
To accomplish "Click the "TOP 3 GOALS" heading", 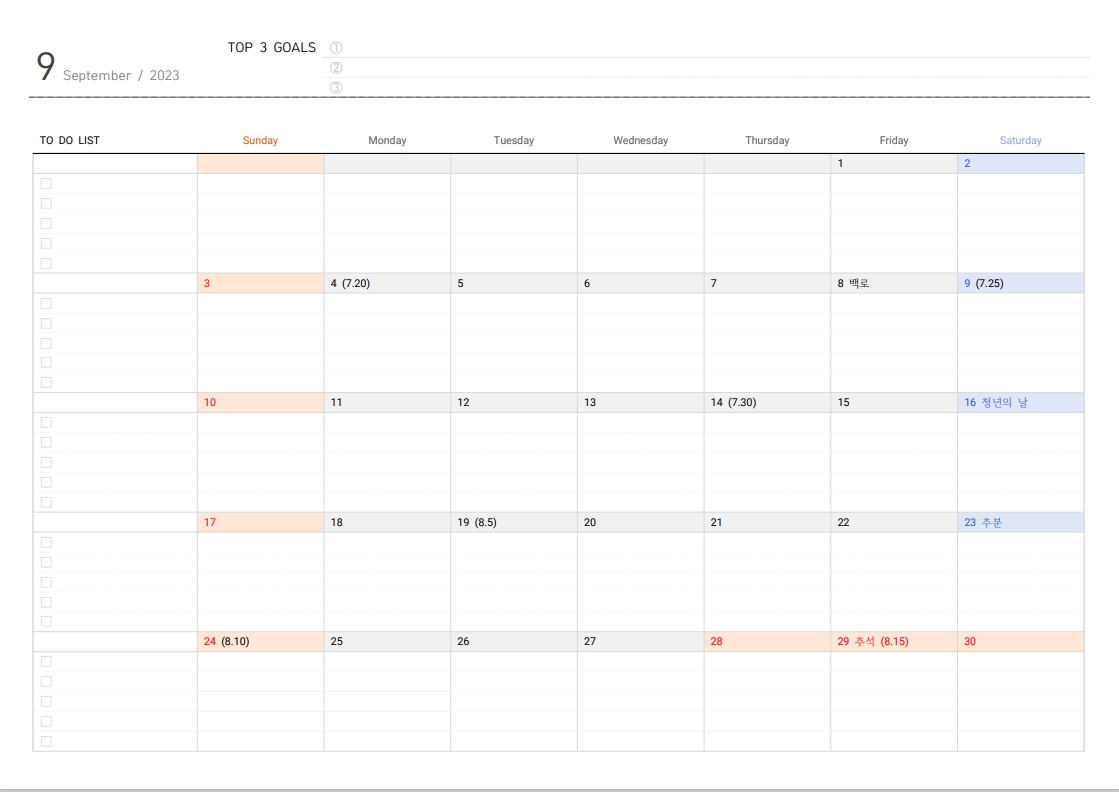I will tap(271, 47).
